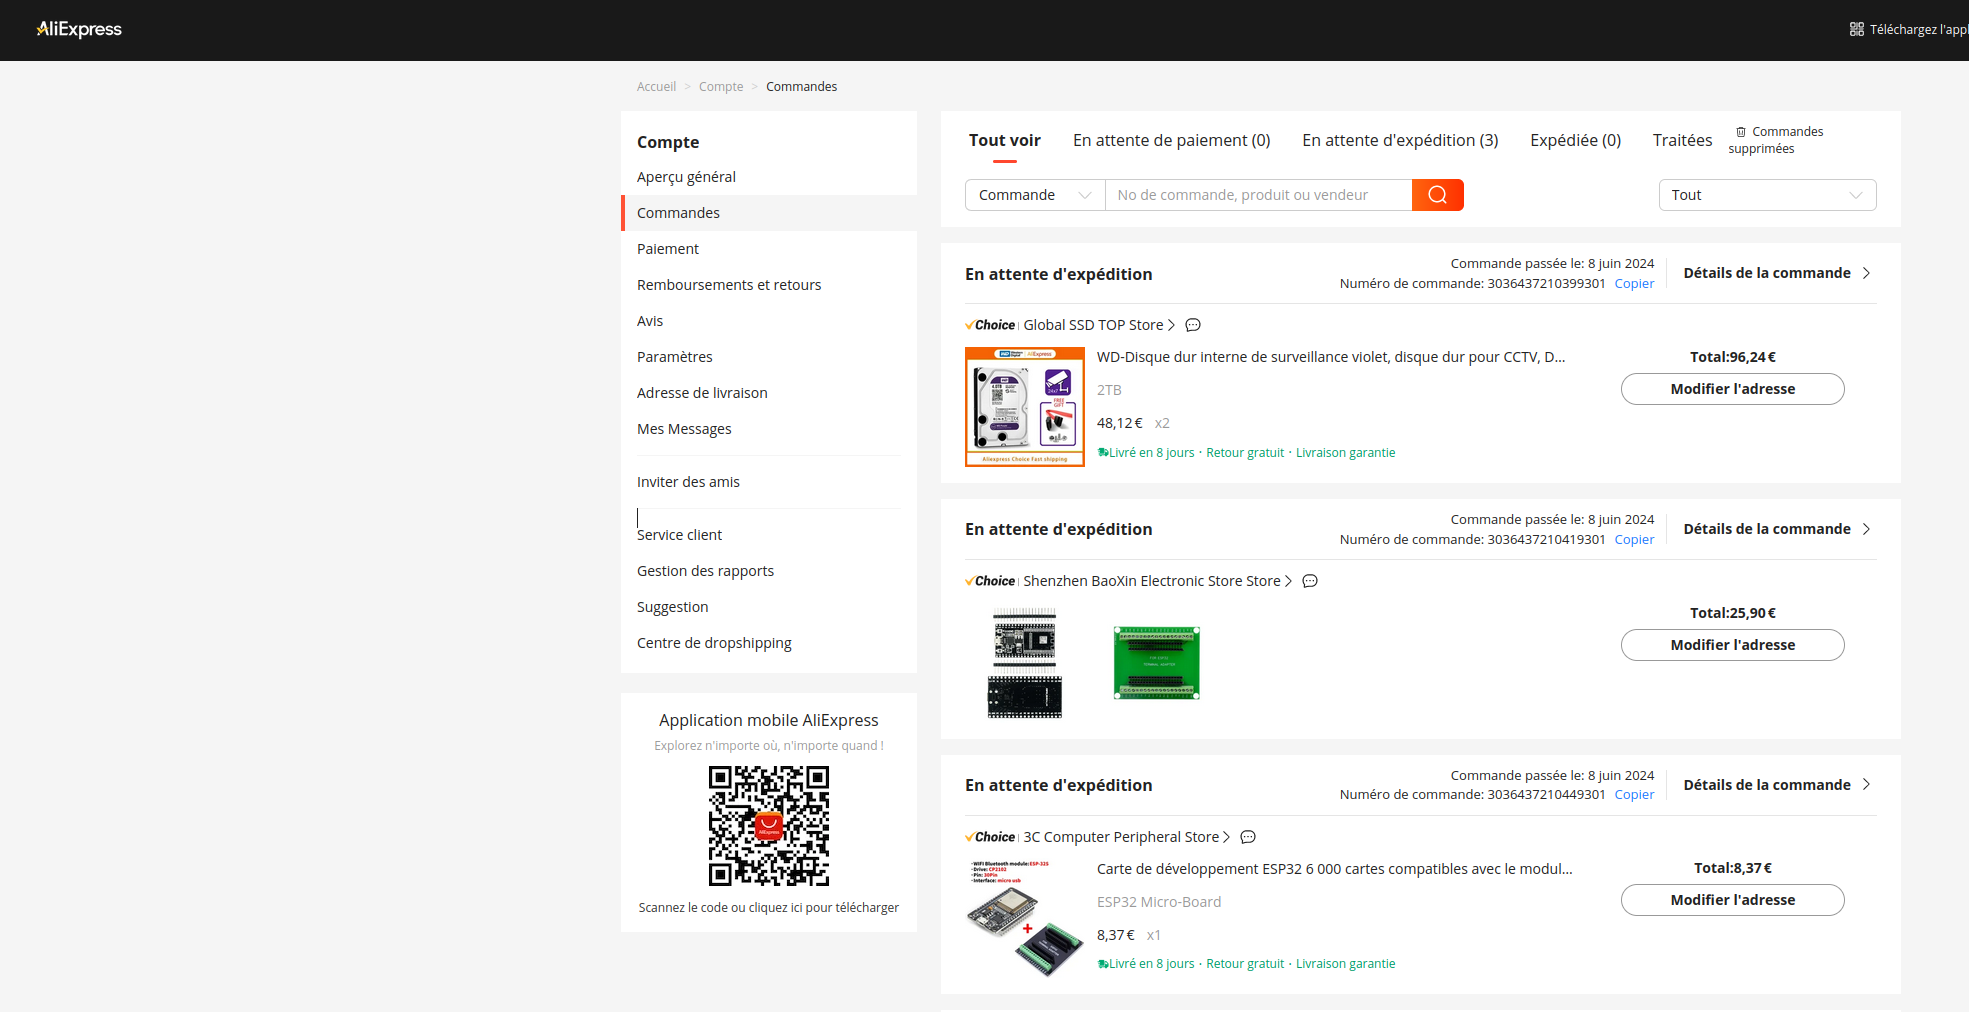The image size is (1969, 1012).
Task: Expand the Commande search type dropdown
Action: click(1034, 195)
